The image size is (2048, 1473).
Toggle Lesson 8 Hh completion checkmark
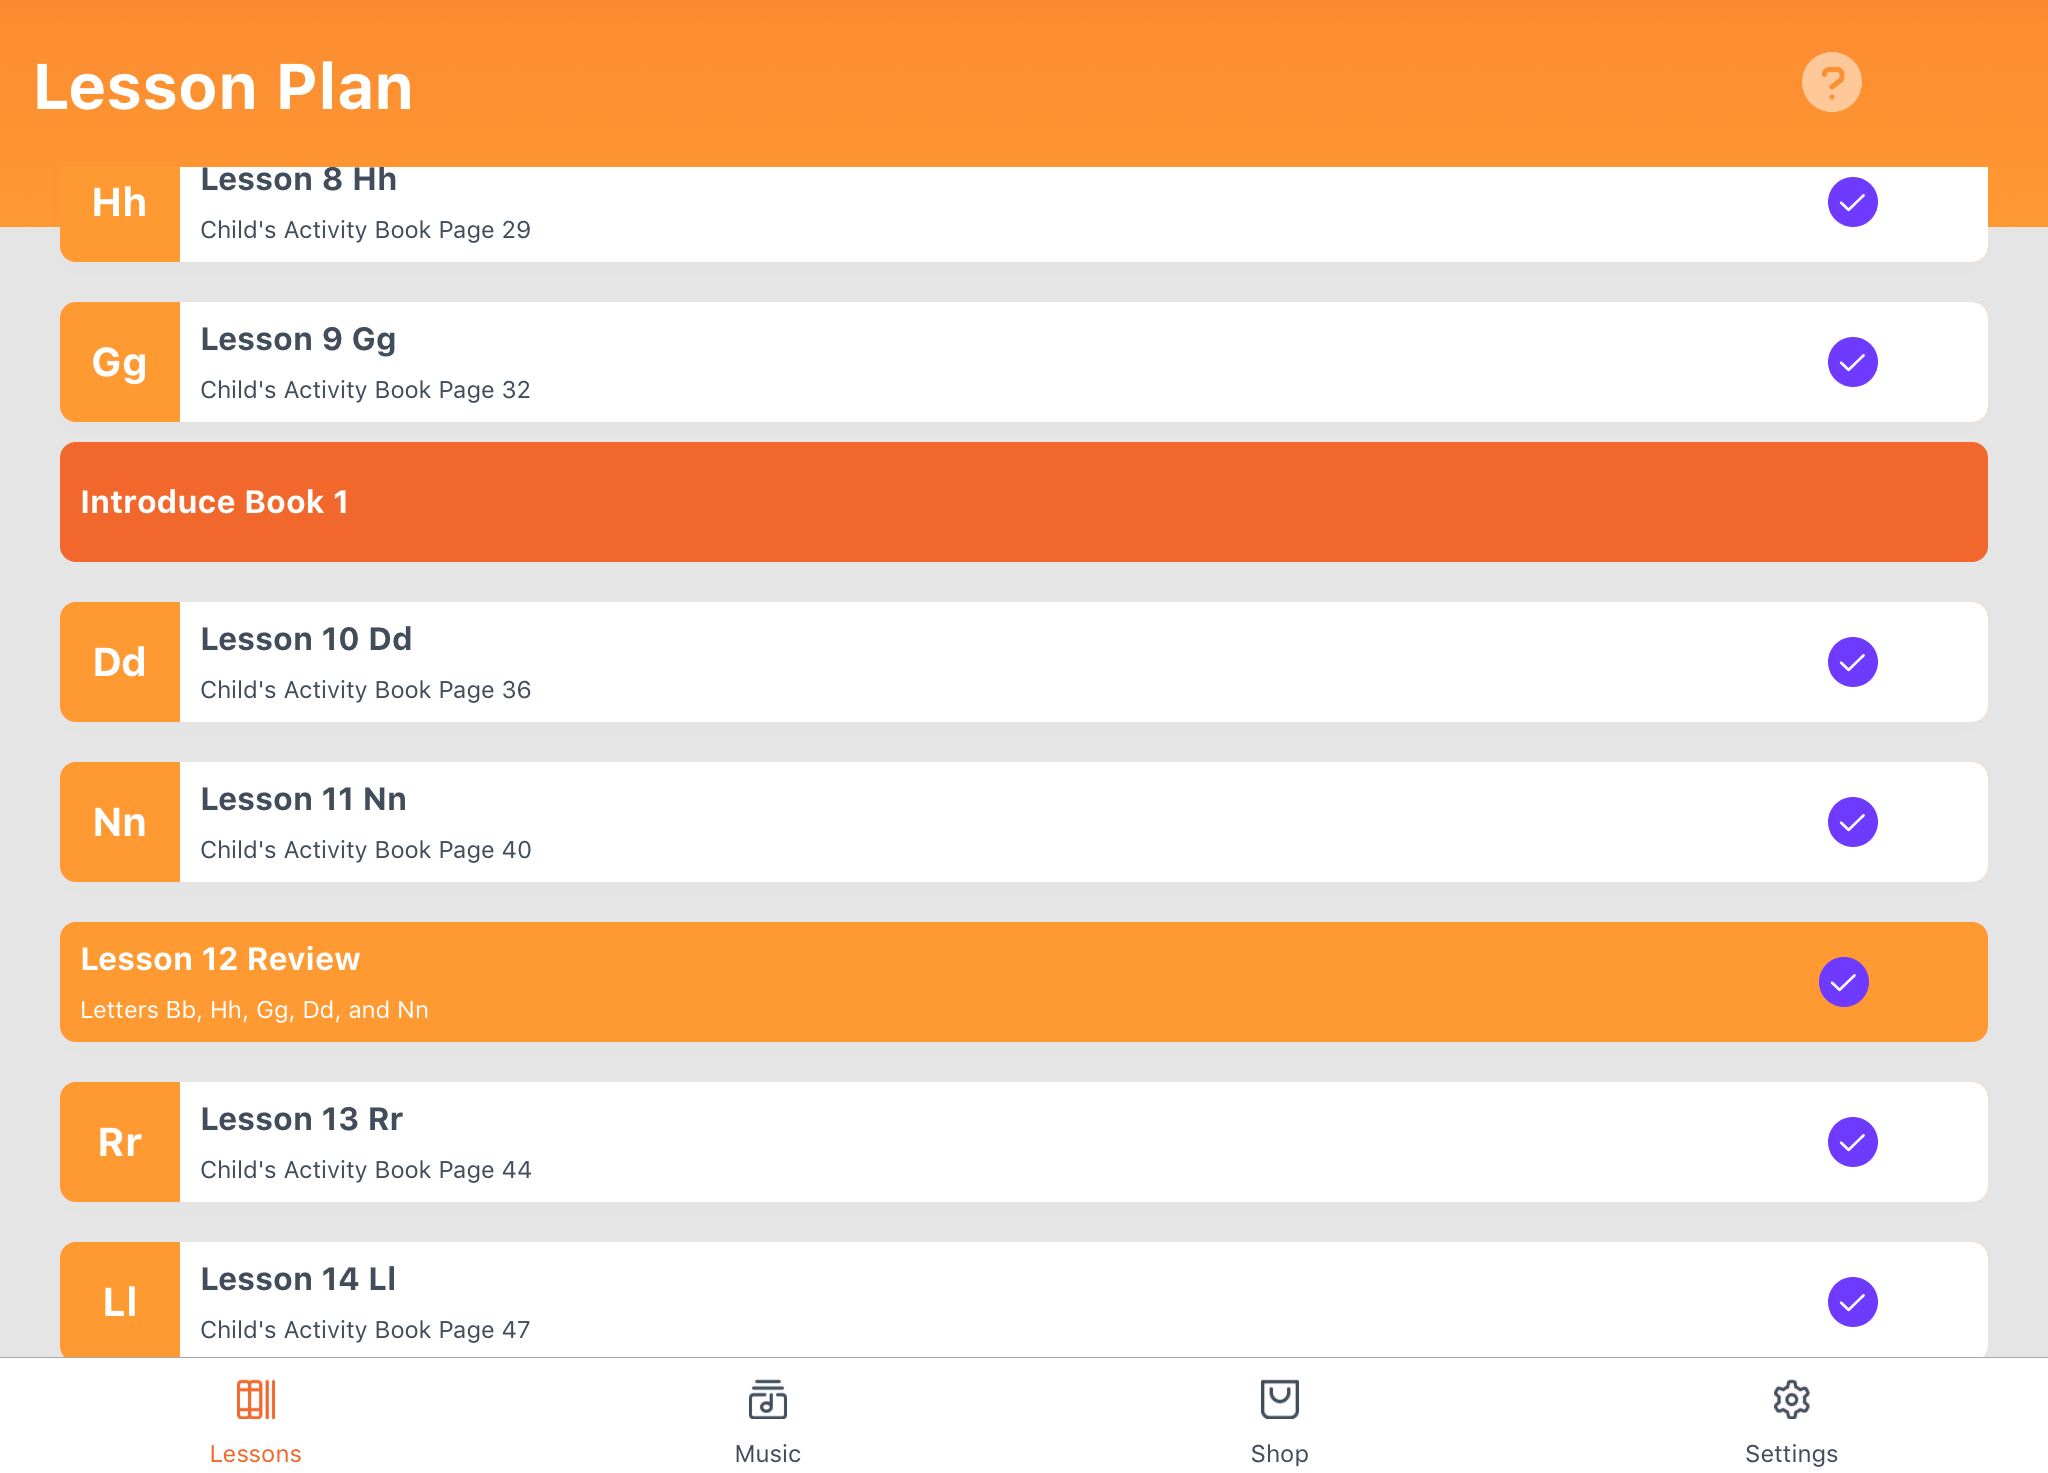click(x=1852, y=202)
